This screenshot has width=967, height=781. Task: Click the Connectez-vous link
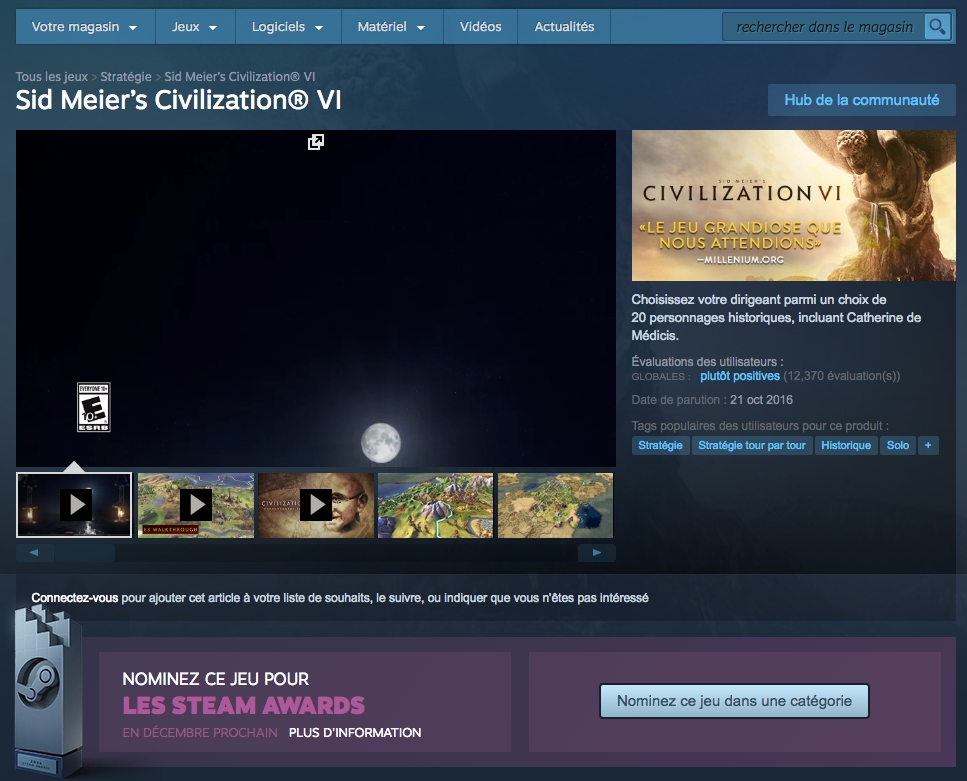coord(75,598)
